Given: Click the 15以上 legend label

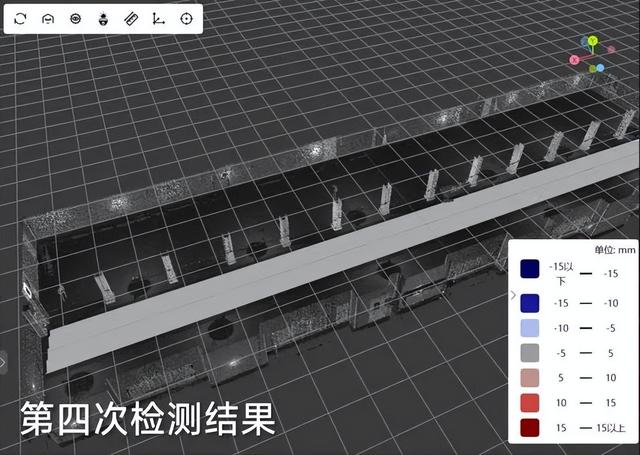Looking at the screenshot, I should click(x=611, y=428).
